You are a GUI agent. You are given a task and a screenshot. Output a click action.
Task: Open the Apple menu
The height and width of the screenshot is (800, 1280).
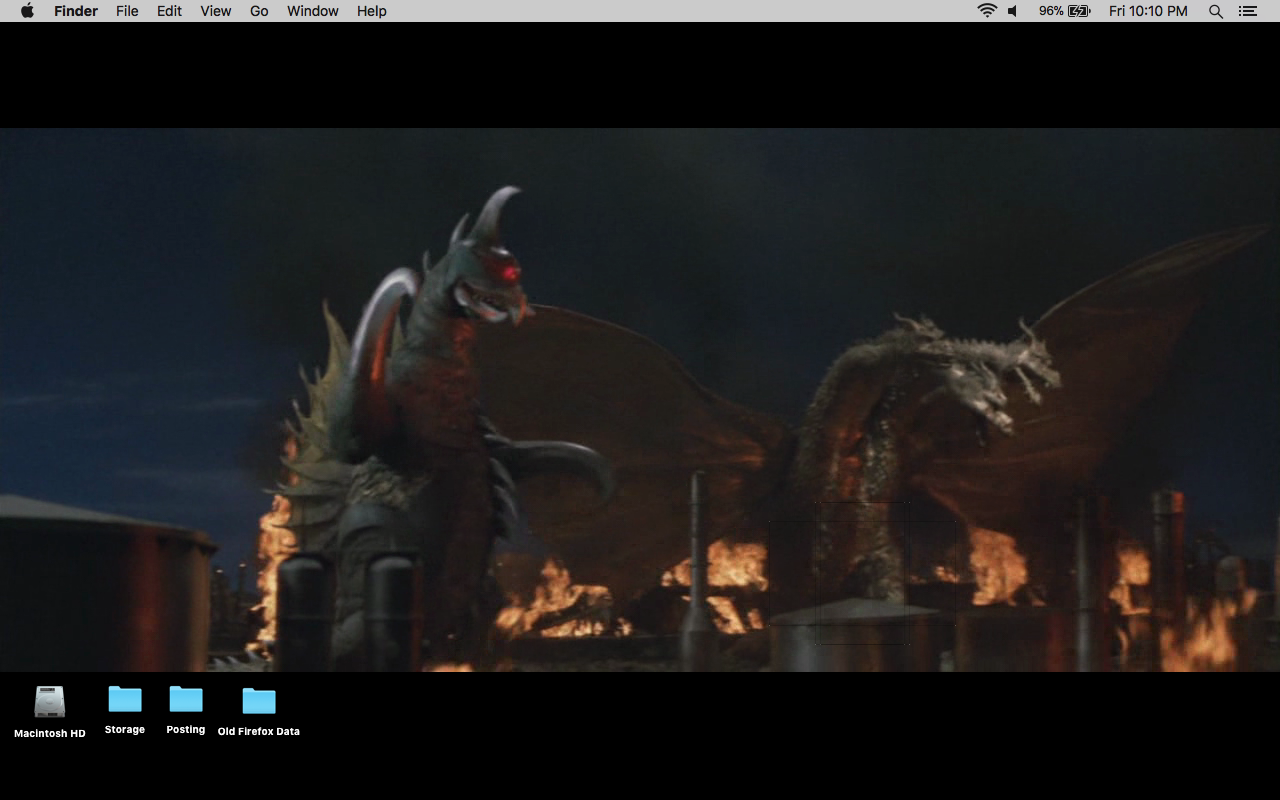tap(27, 11)
